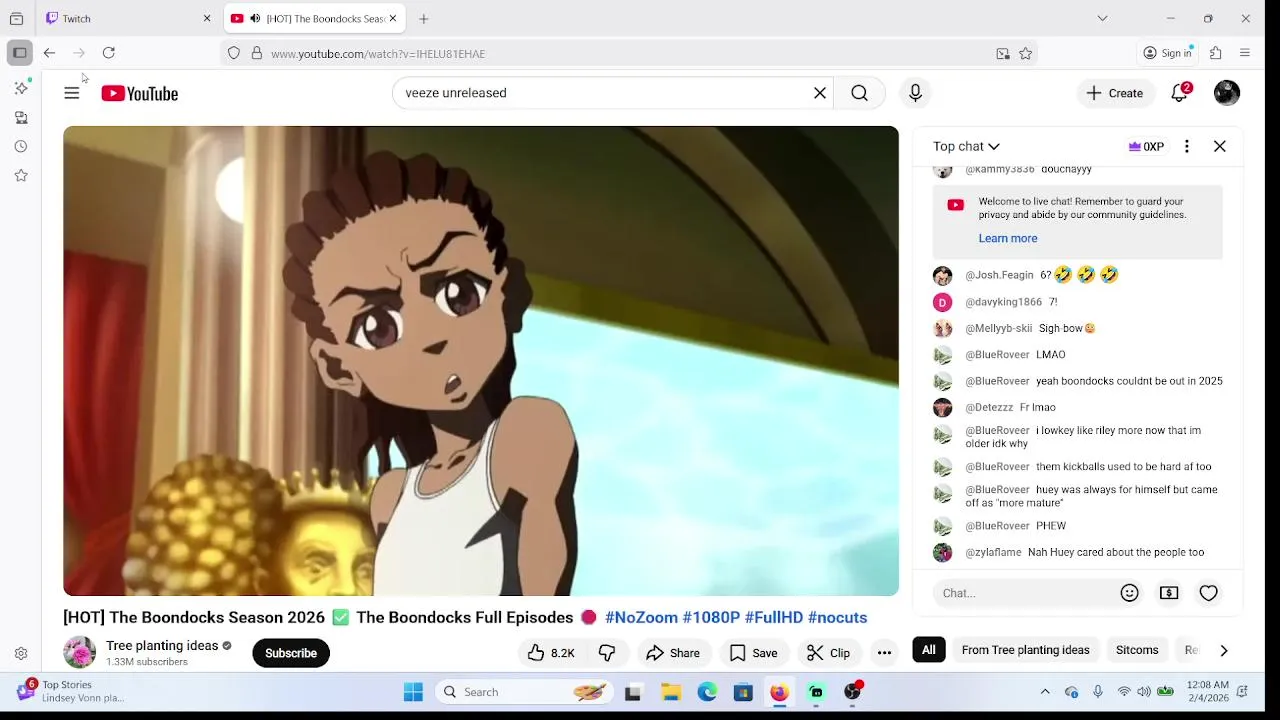This screenshot has height=720, width=1280.
Task: Click the Boondocks video player
Action: pos(481,361)
